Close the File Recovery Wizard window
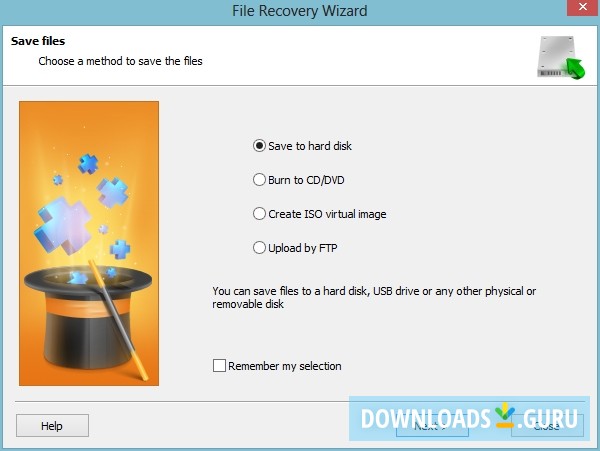 [x=582, y=7]
